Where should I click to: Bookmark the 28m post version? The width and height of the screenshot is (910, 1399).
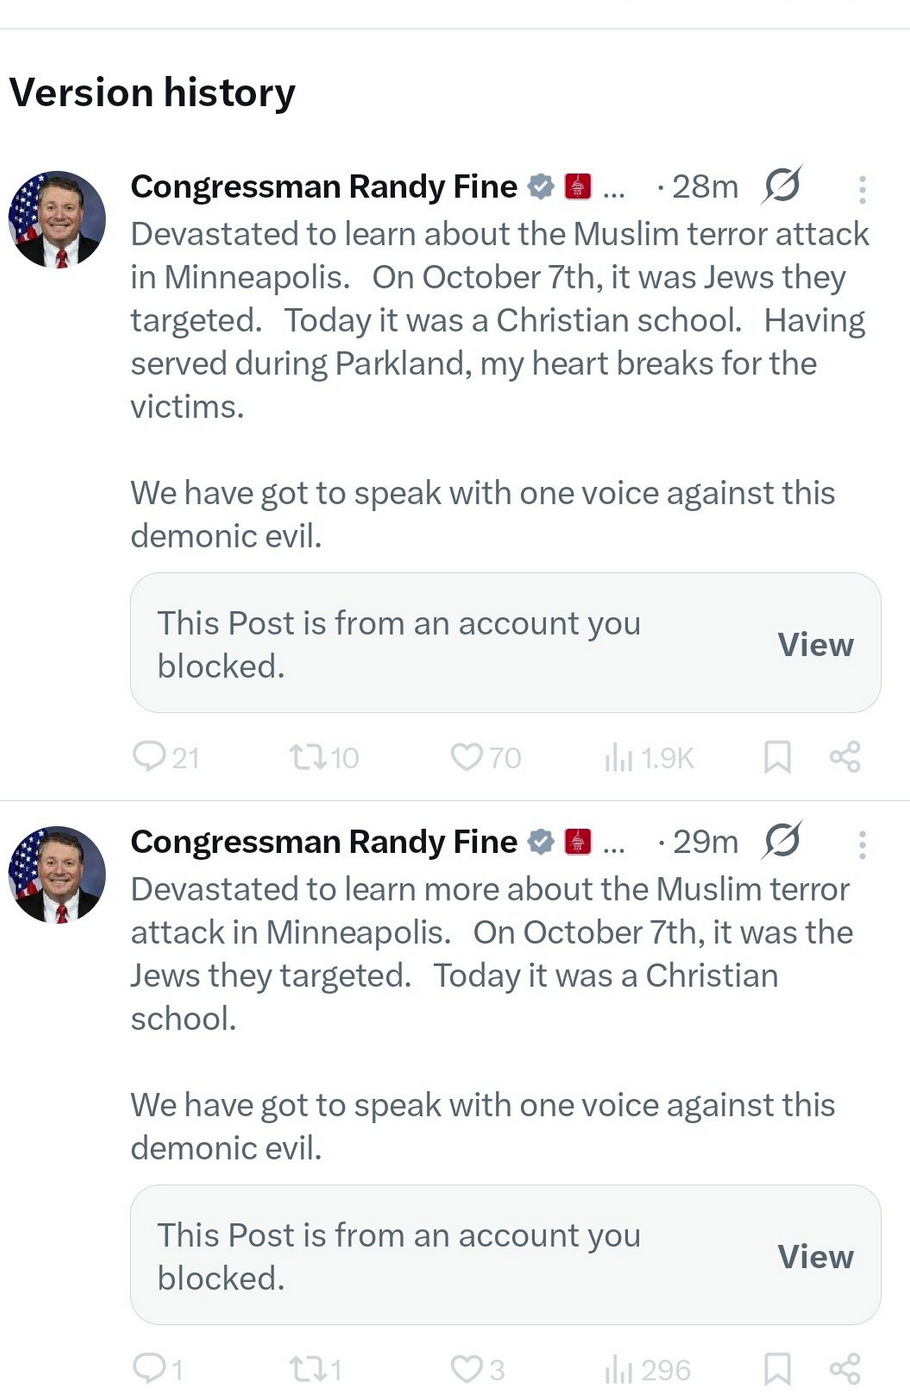[x=777, y=757]
